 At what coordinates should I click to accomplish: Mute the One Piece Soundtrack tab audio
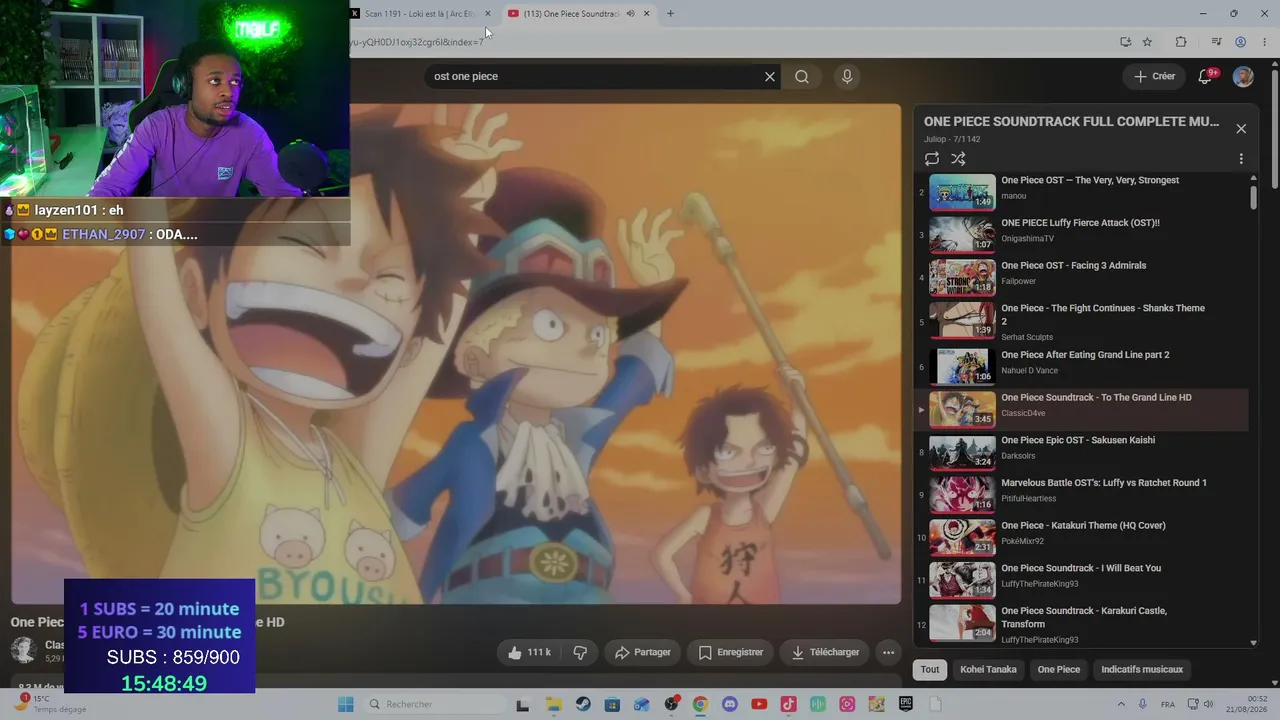point(630,13)
